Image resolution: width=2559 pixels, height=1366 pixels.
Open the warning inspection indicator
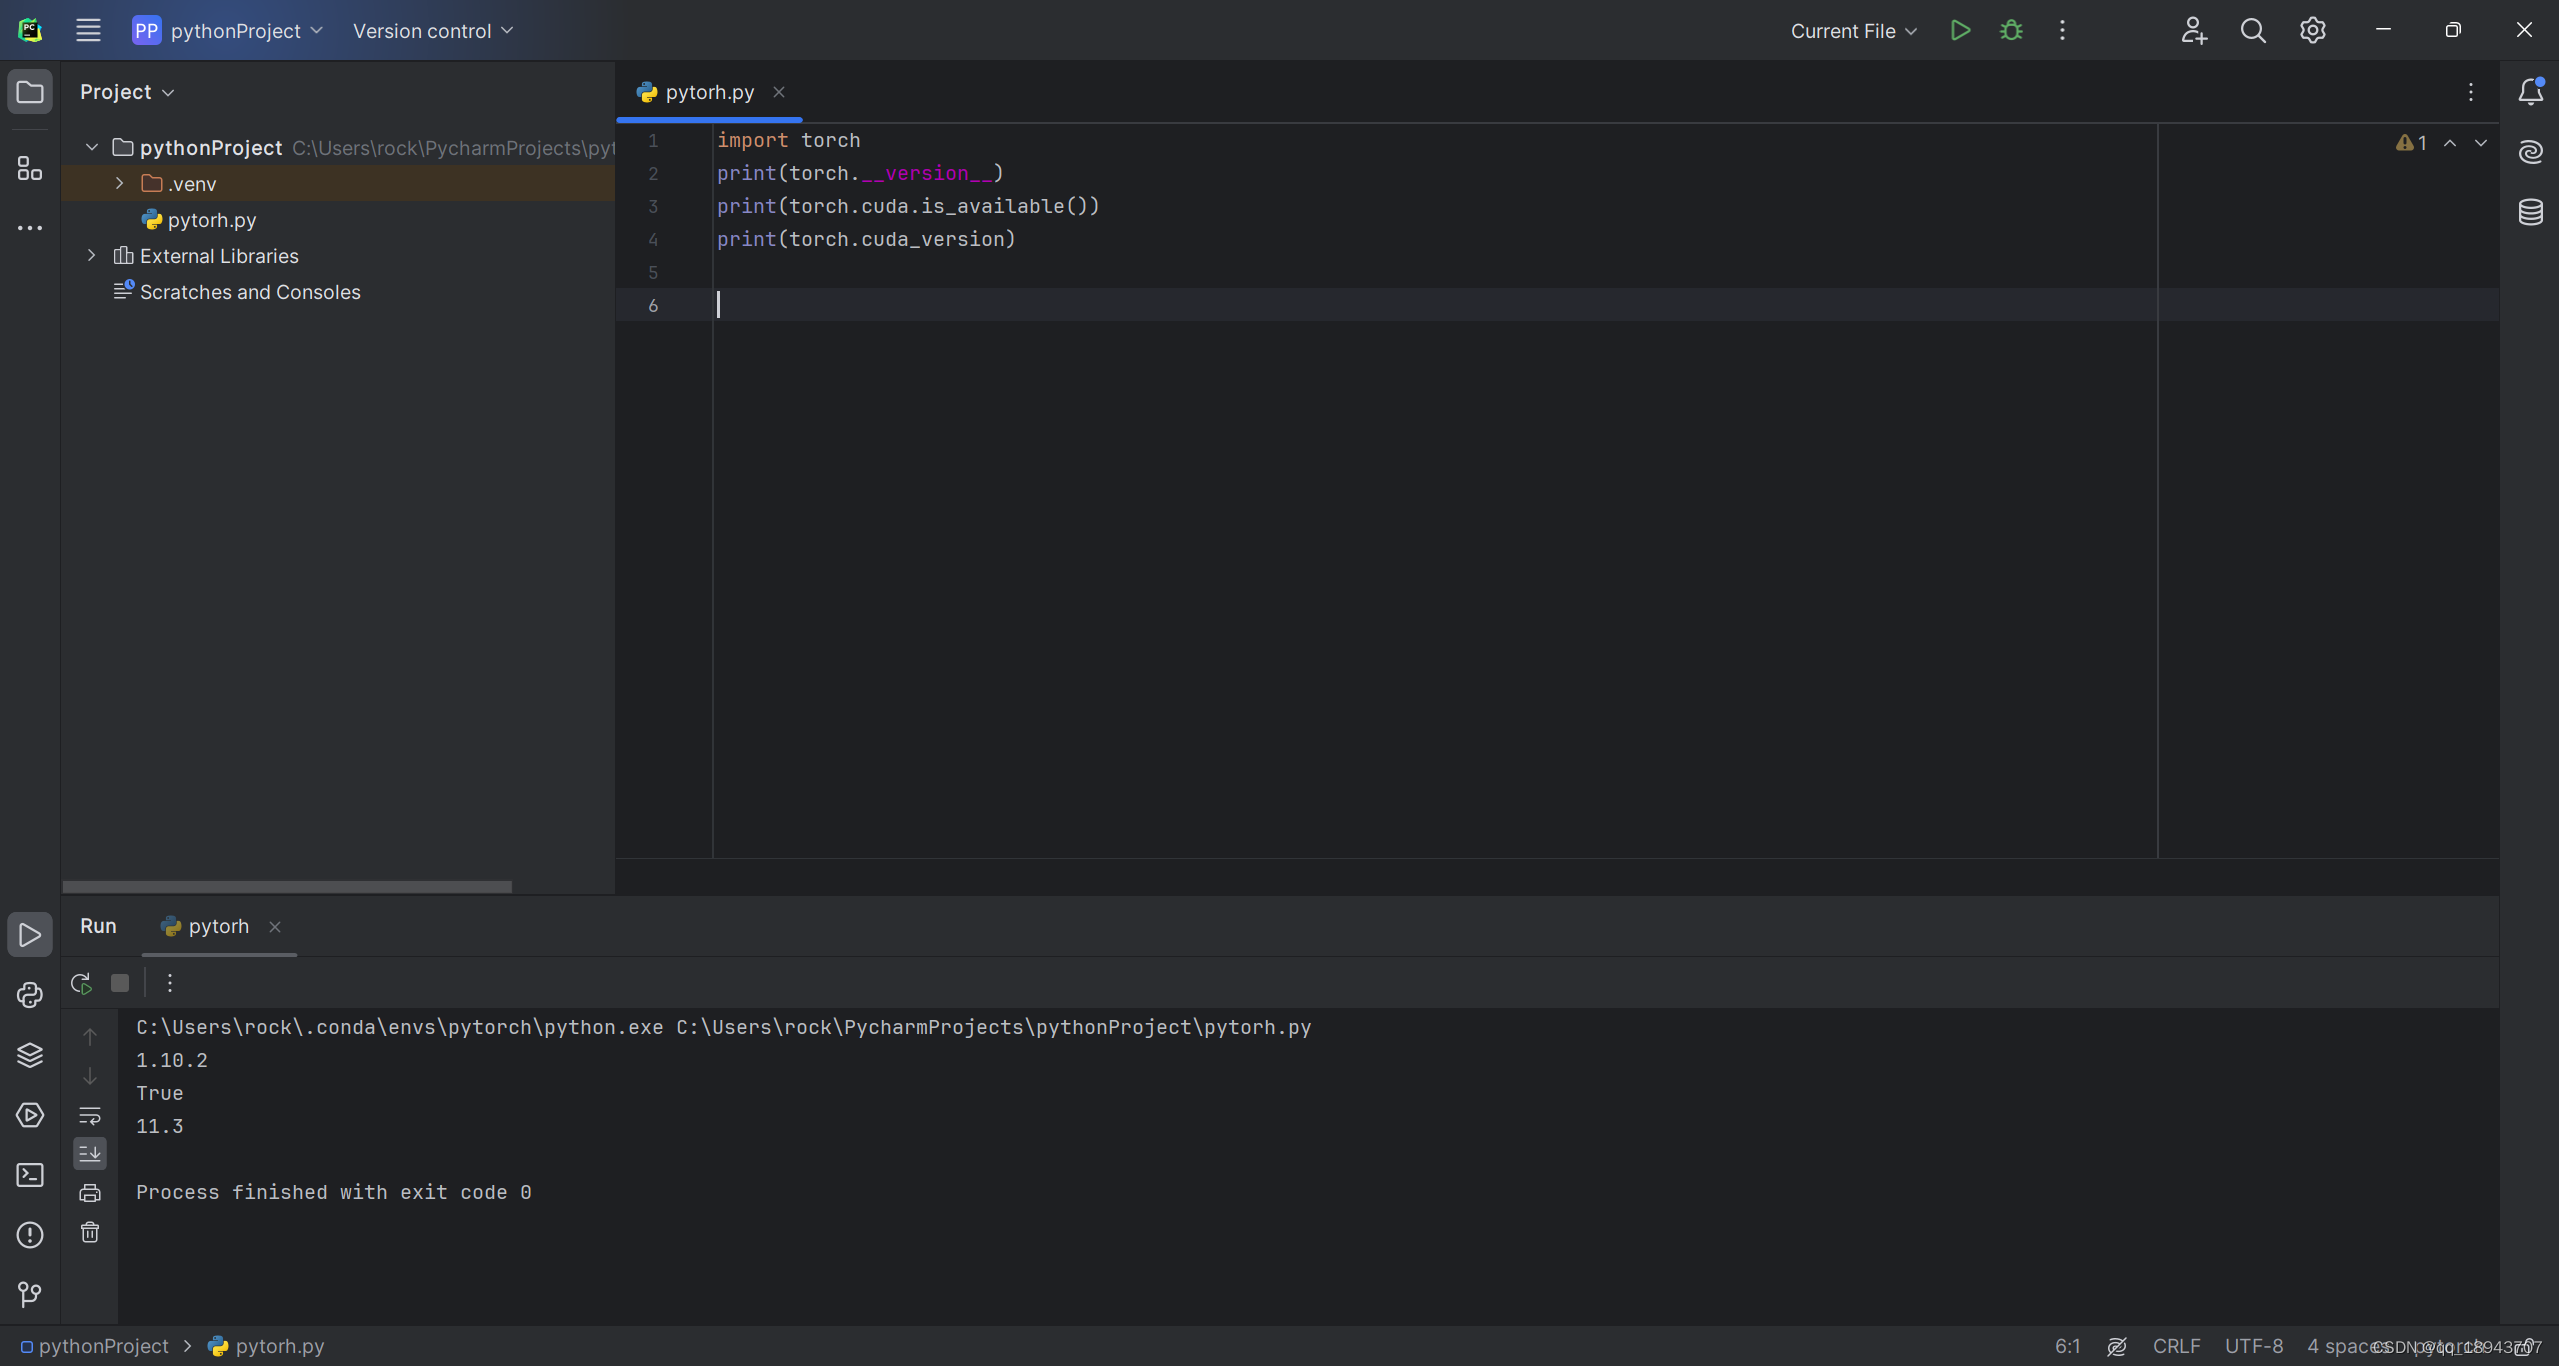point(2411,143)
